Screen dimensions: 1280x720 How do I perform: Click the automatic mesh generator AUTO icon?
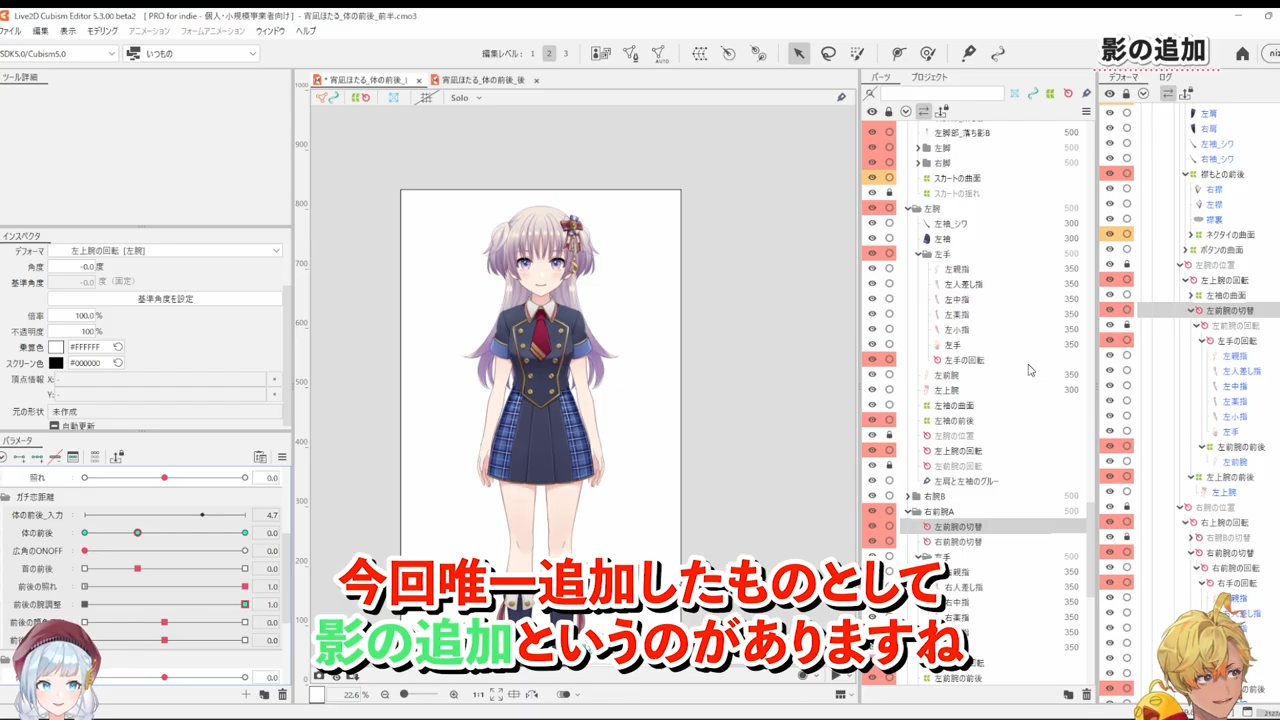pyautogui.click(x=659, y=54)
